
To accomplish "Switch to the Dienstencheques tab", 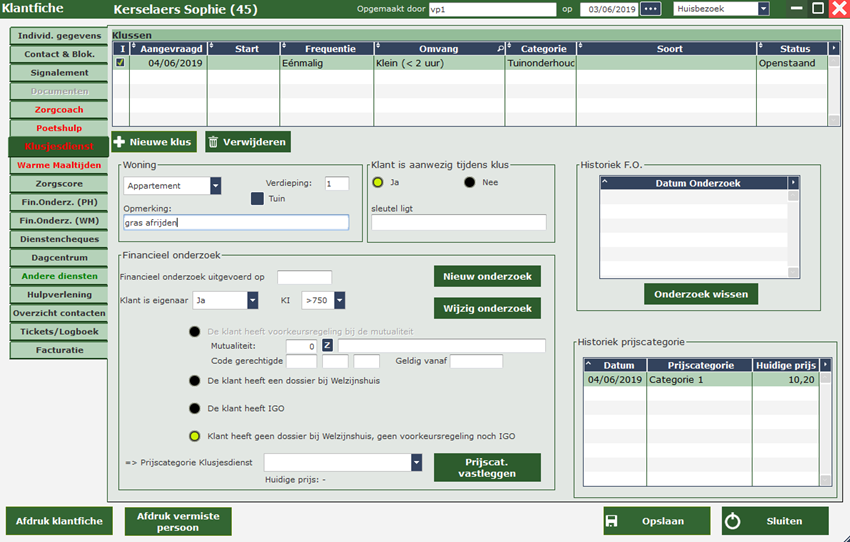I will tap(59, 239).
